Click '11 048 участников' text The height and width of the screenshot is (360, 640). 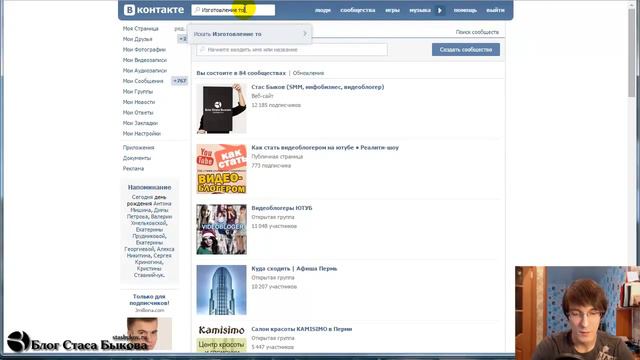pos(274,226)
